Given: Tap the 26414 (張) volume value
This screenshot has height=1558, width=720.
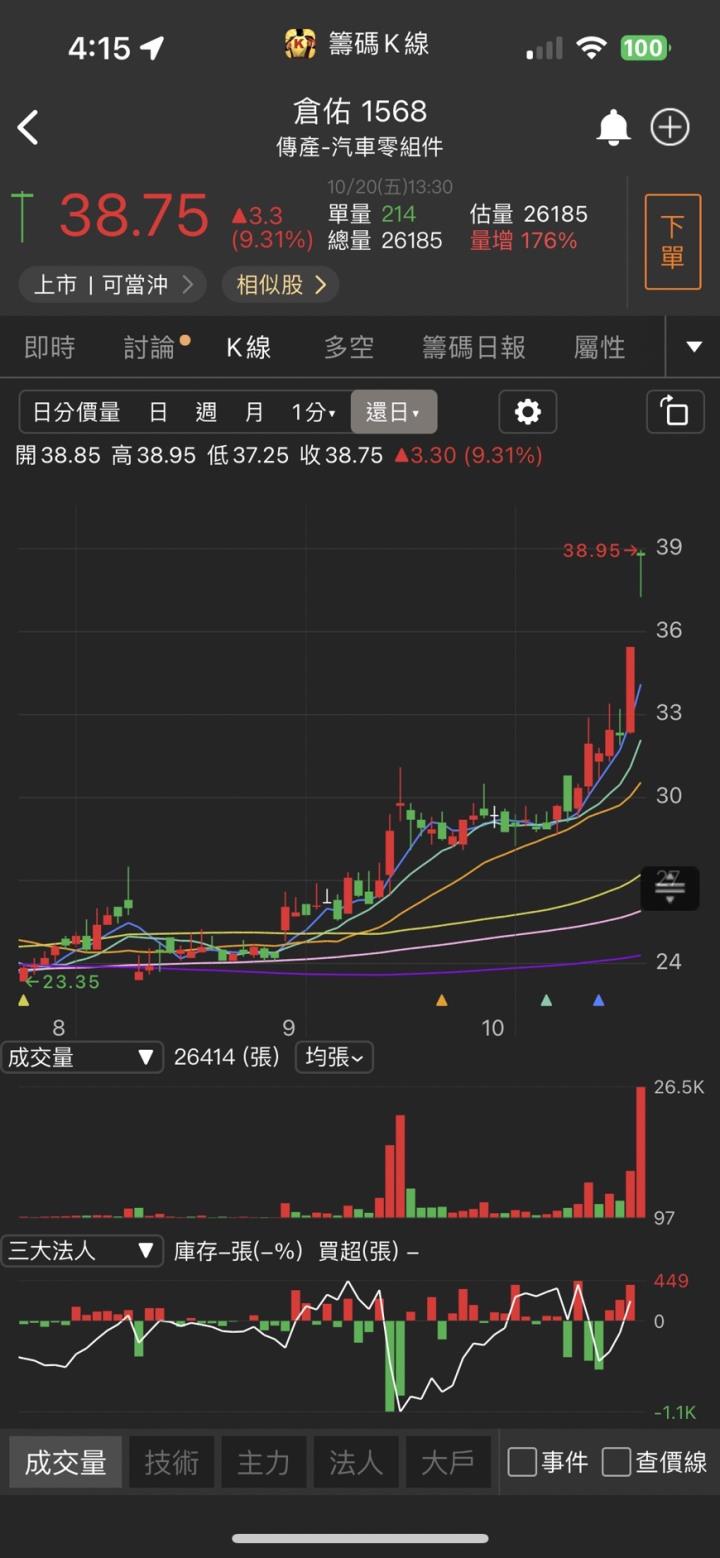Looking at the screenshot, I should pos(227,1057).
